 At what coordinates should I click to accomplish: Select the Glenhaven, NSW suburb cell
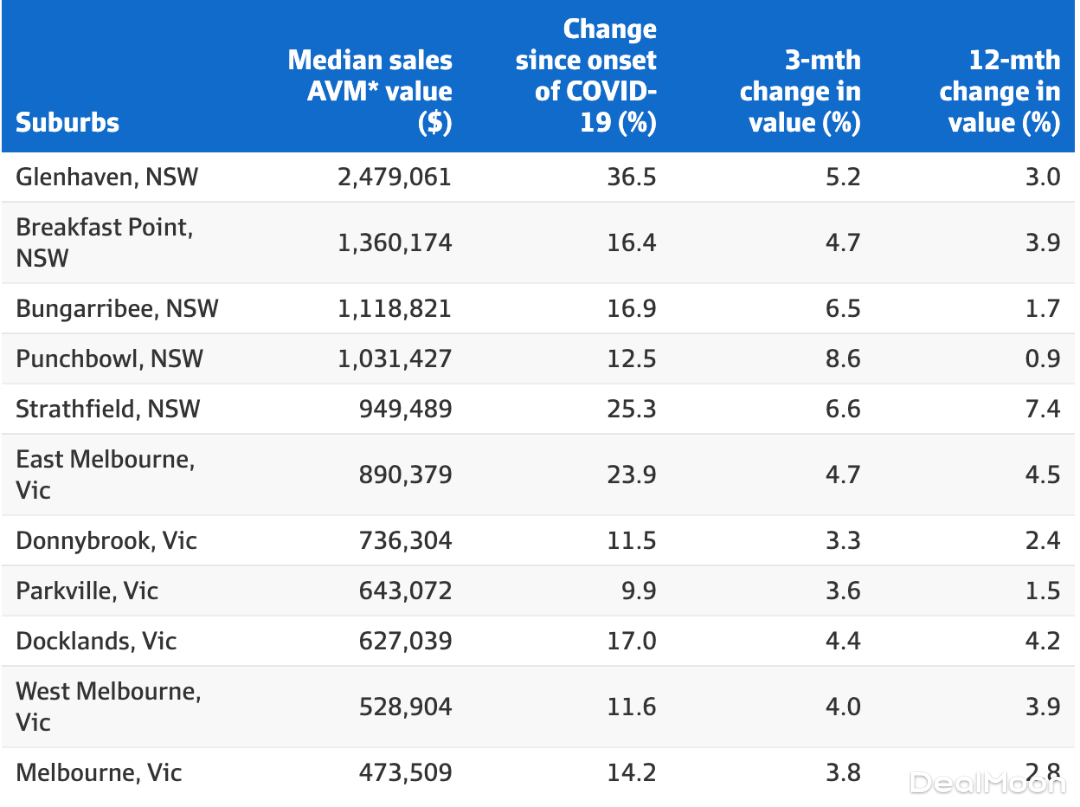pyautogui.click(x=107, y=177)
